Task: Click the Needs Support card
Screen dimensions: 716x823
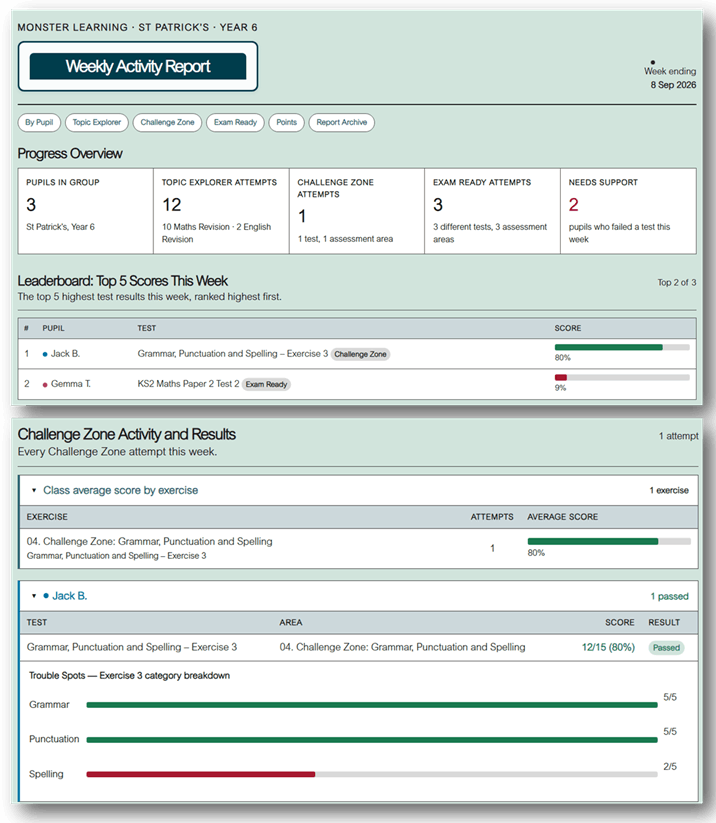Action: (628, 211)
